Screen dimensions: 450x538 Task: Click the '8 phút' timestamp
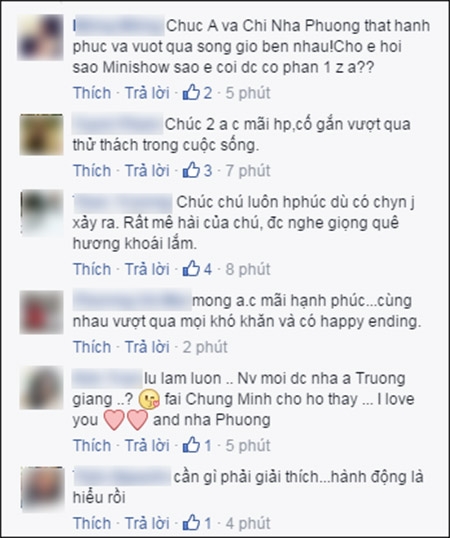[x=248, y=269]
